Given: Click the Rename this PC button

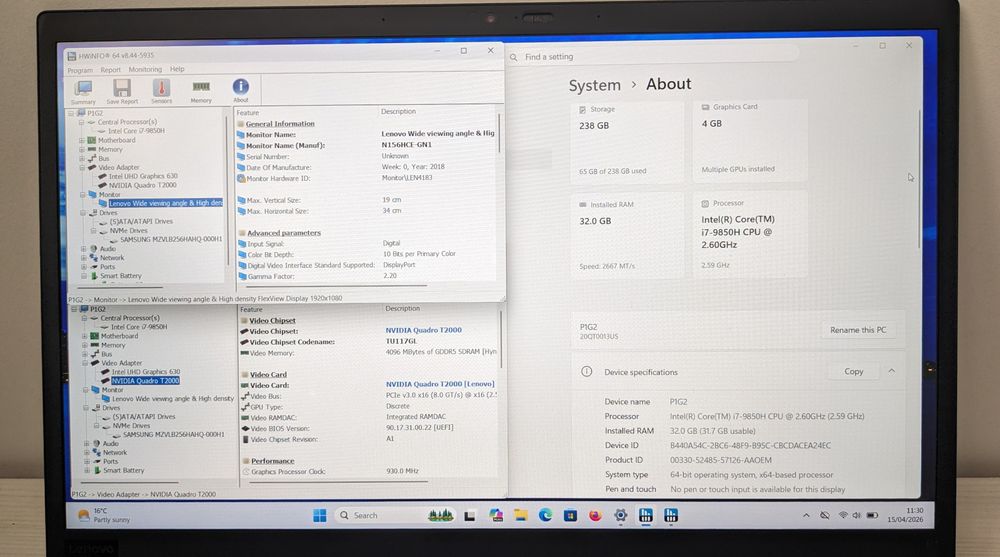Looking at the screenshot, I should pyautogui.click(x=858, y=330).
